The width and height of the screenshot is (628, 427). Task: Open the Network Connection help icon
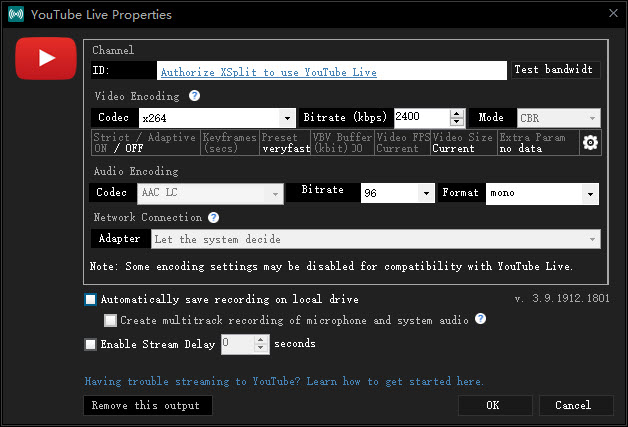pos(213,218)
